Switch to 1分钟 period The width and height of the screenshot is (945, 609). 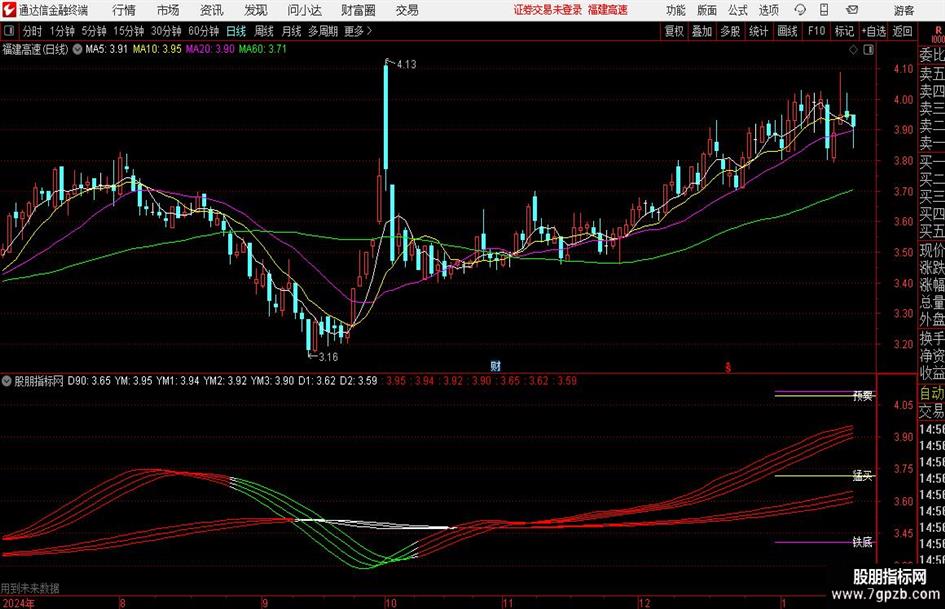point(62,31)
